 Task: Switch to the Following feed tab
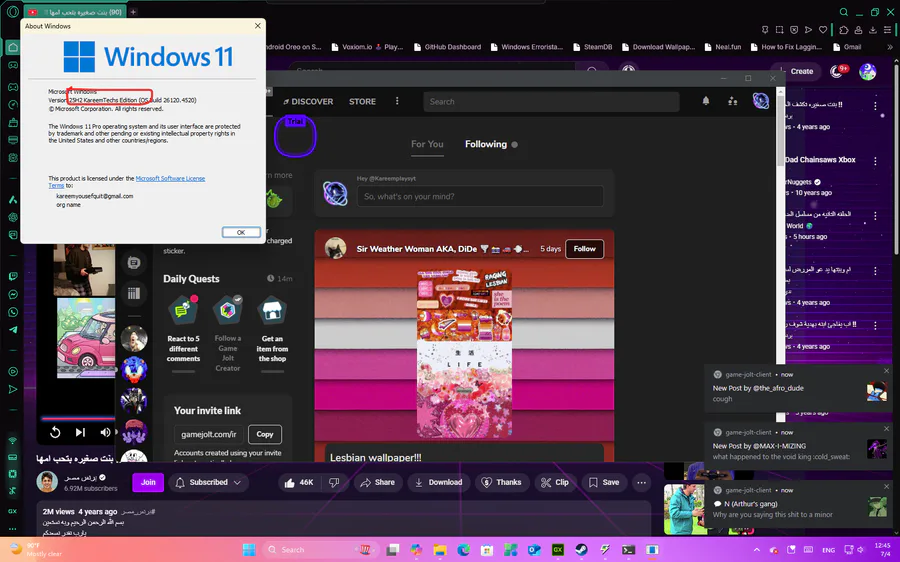[x=486, y=144]
